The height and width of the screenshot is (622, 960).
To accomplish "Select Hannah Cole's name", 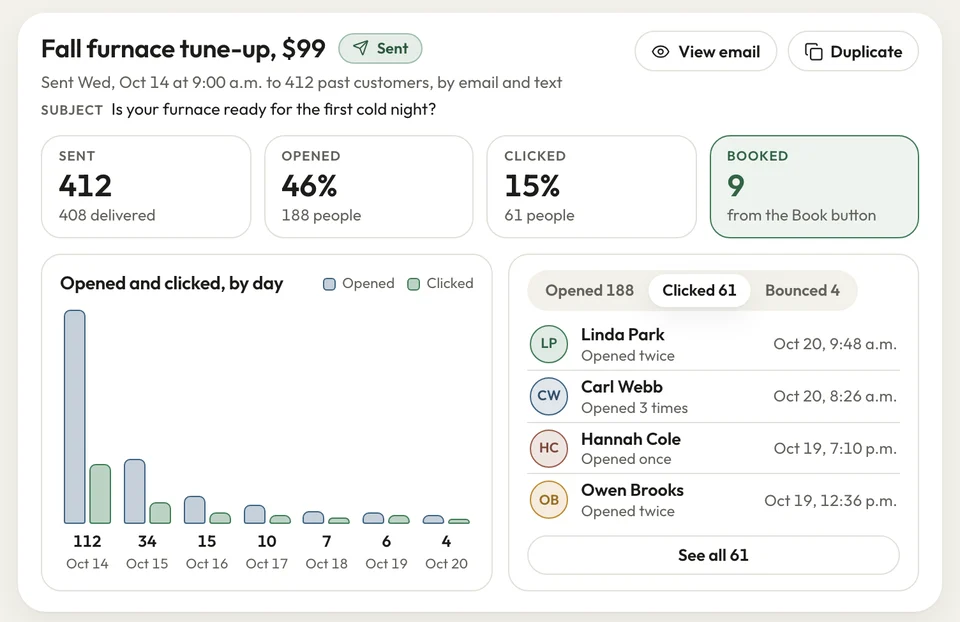I will (x=631, y=439).
